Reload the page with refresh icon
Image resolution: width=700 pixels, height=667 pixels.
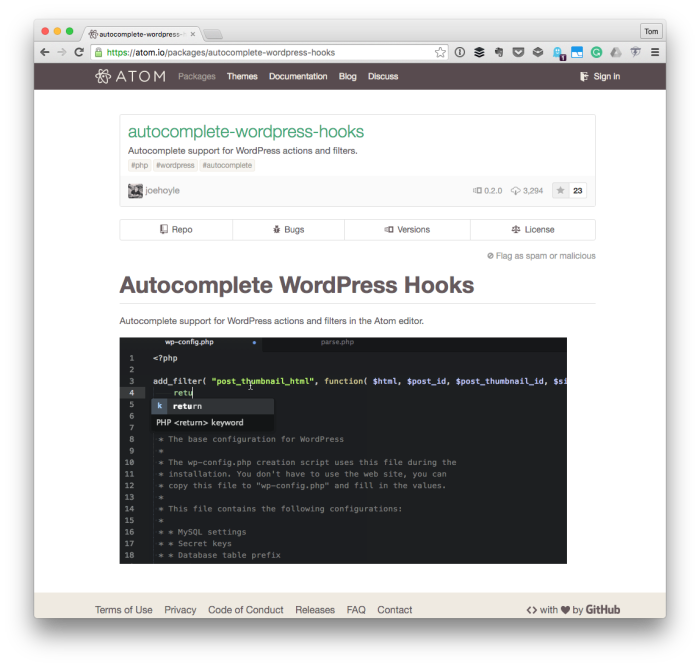(x=79, y=52)
